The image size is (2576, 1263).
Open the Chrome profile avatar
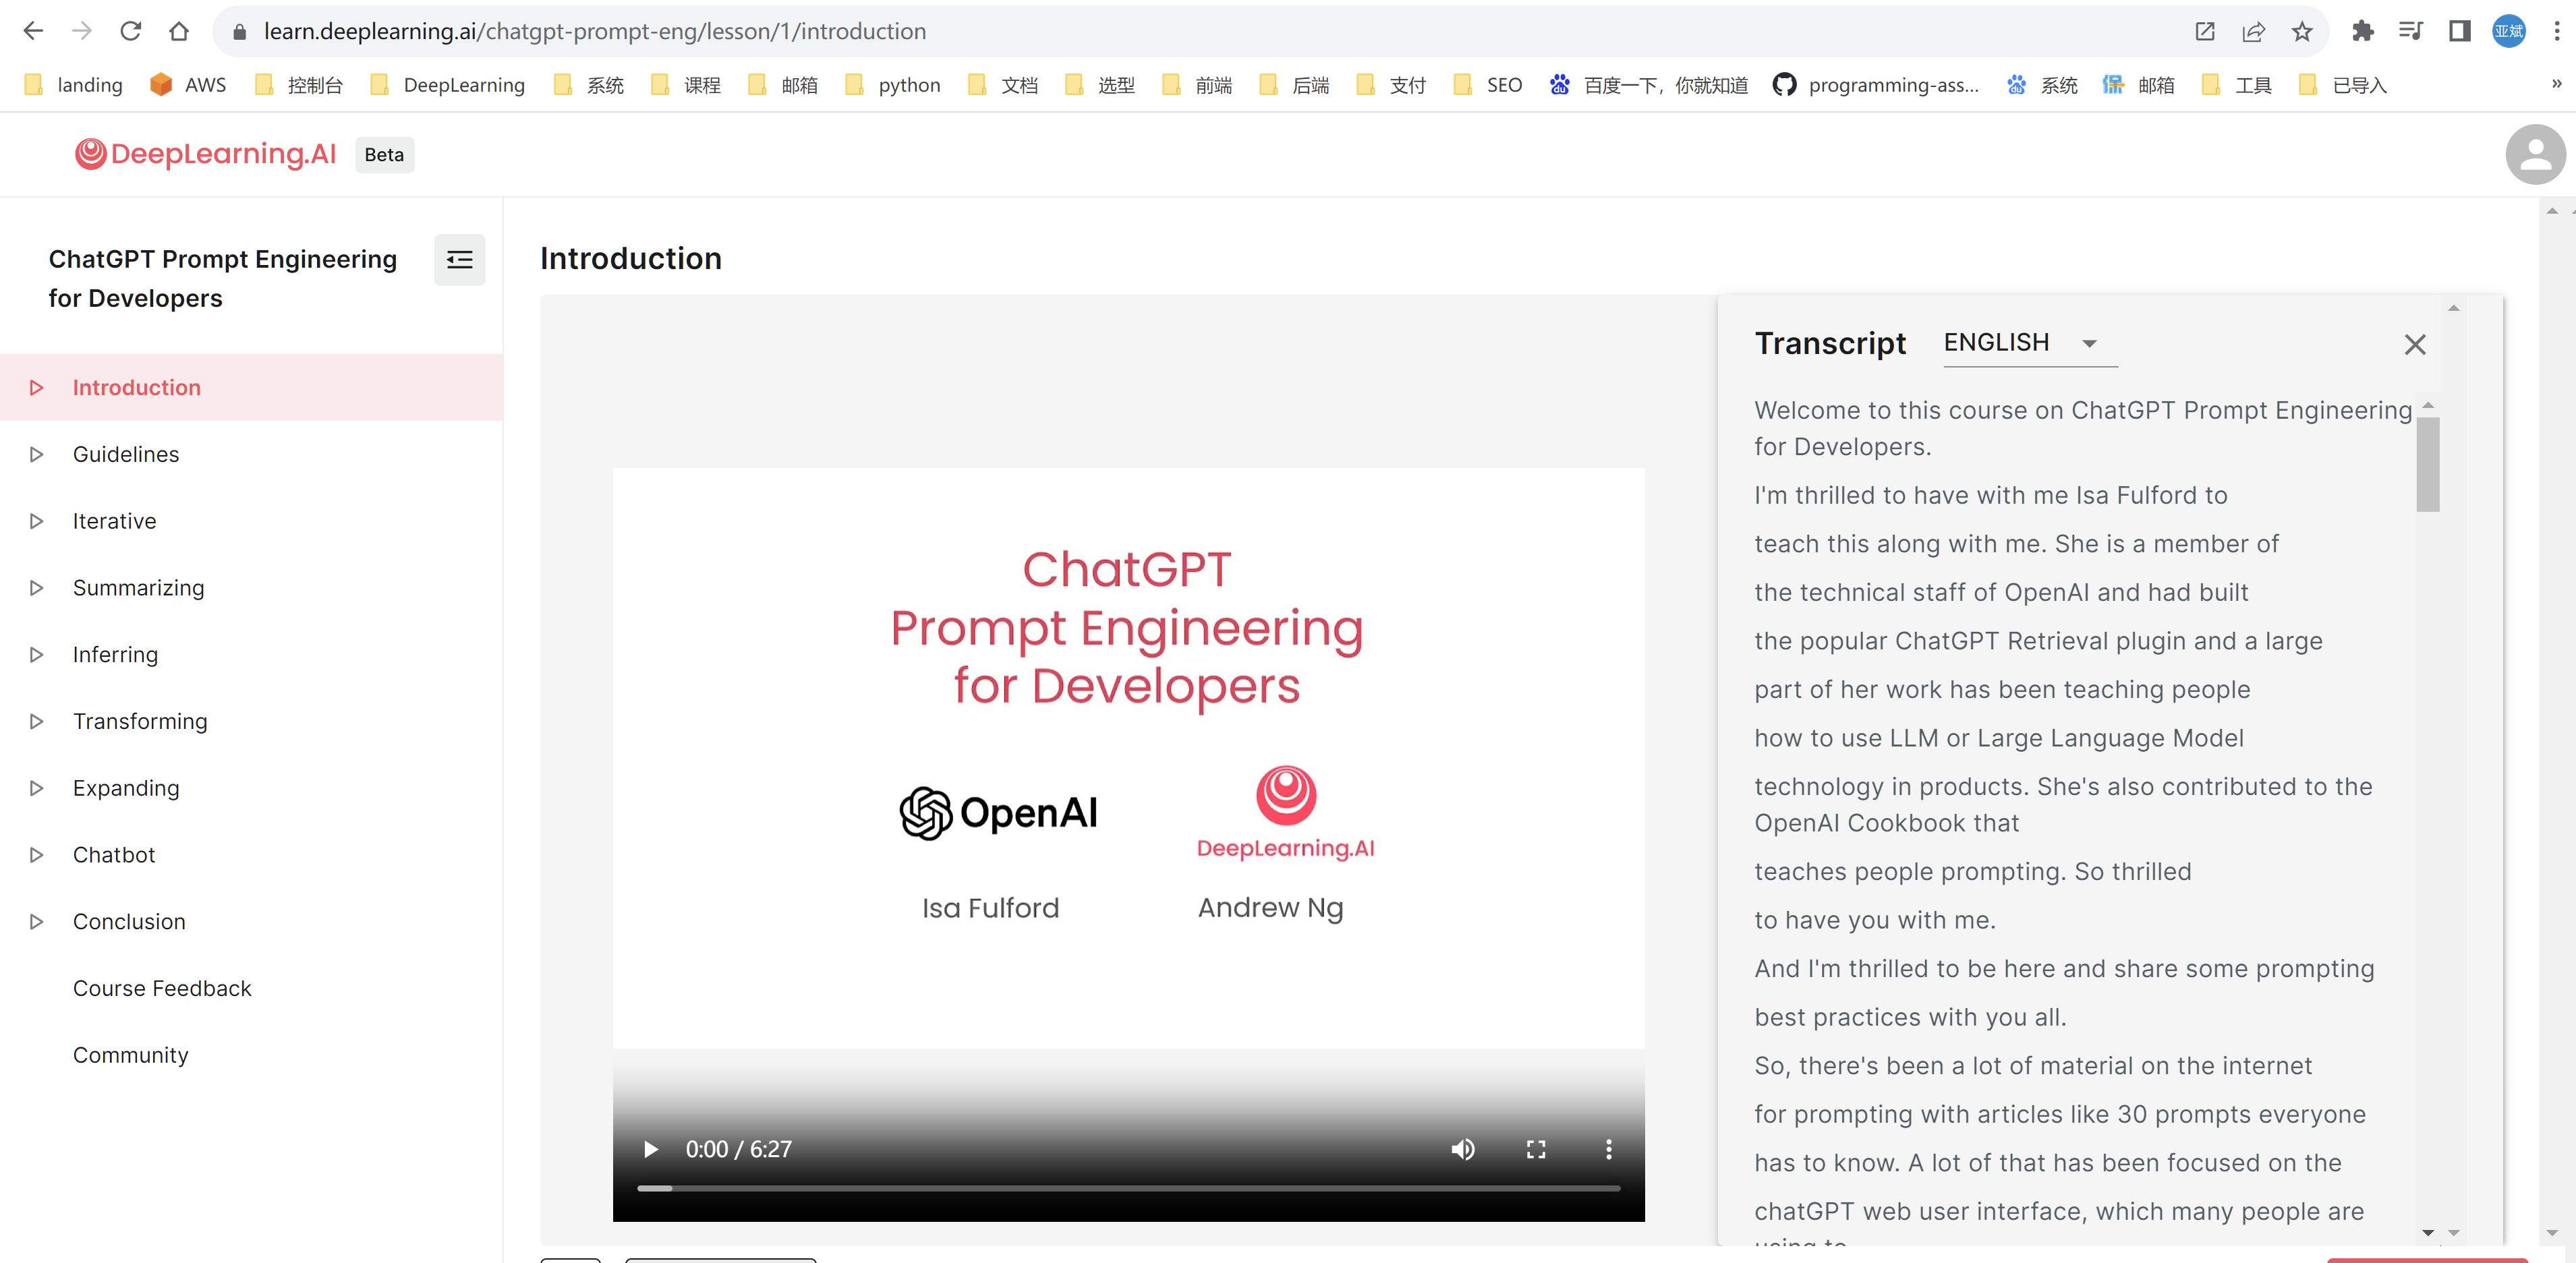pyautogui.click(x=2509, y=31)
